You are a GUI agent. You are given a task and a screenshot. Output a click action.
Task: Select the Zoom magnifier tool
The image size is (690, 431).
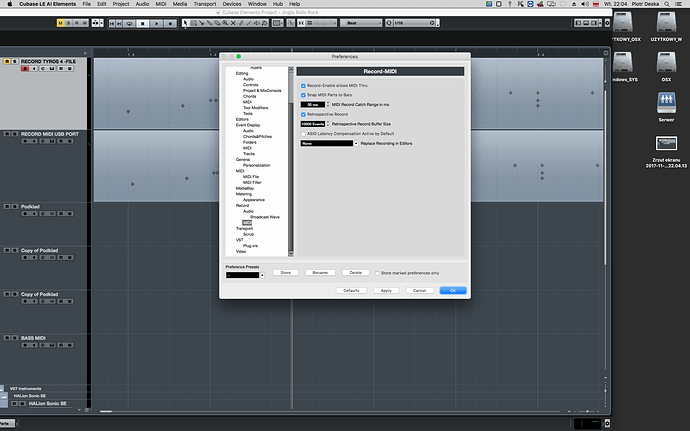coord(225,23)
